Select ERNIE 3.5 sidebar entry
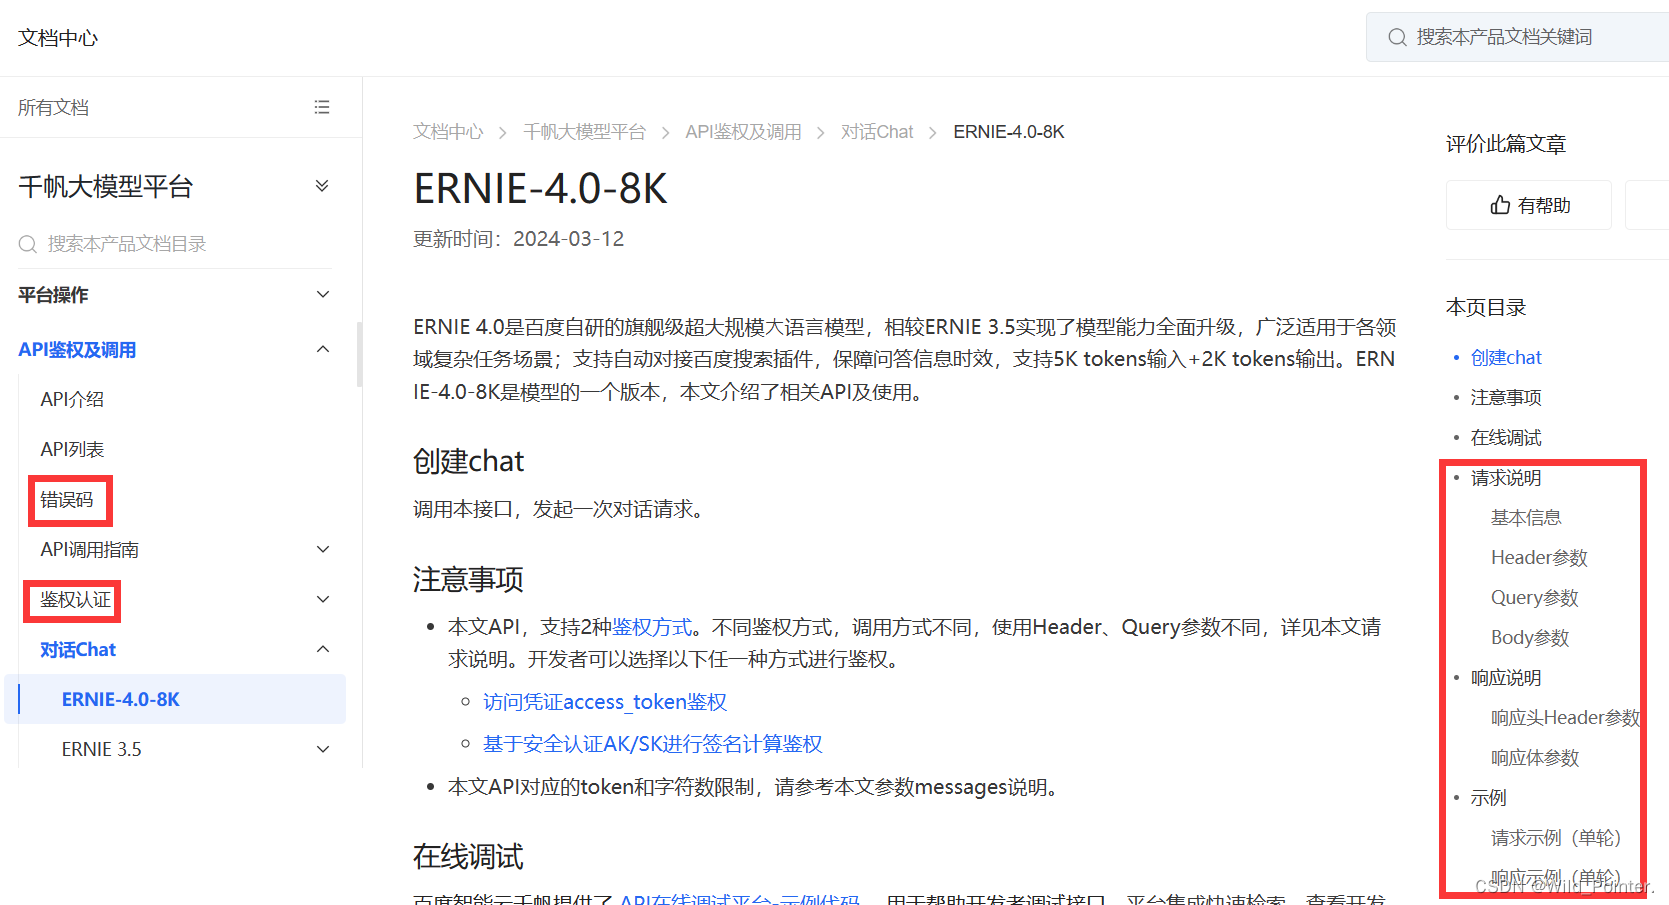Image resolution: width=1669 pixels, height=905 pixels. click(101, 749)
